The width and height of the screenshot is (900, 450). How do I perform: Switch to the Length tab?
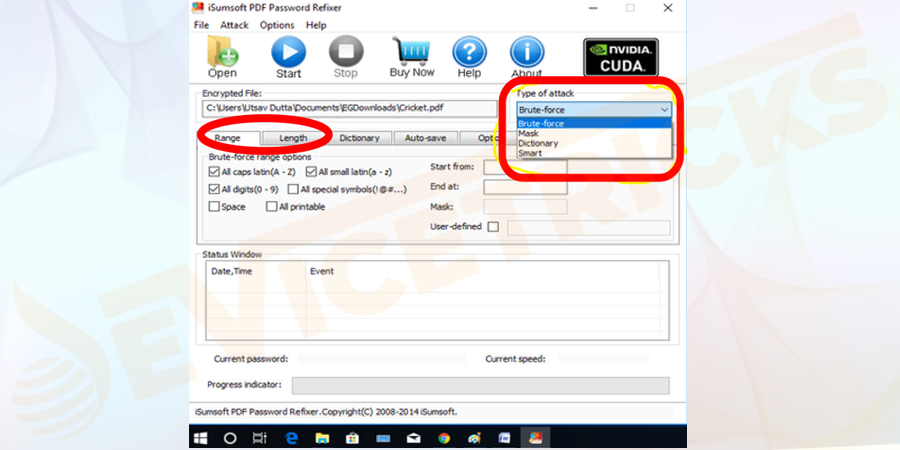click(x=293, y=138)
